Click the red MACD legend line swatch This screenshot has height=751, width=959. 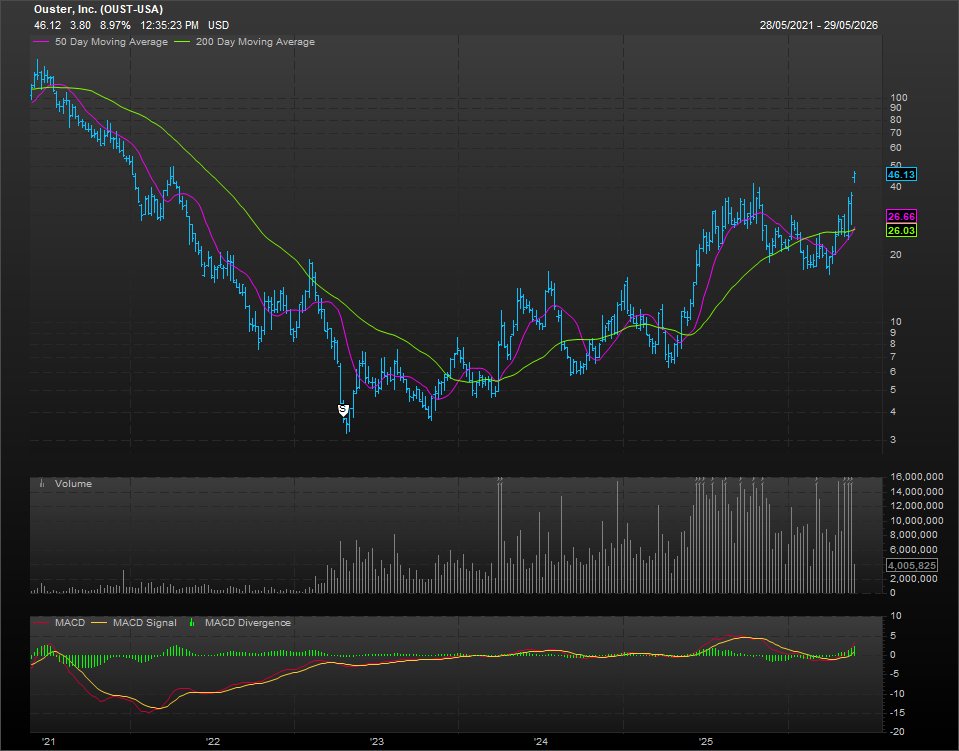pos(41,623)
